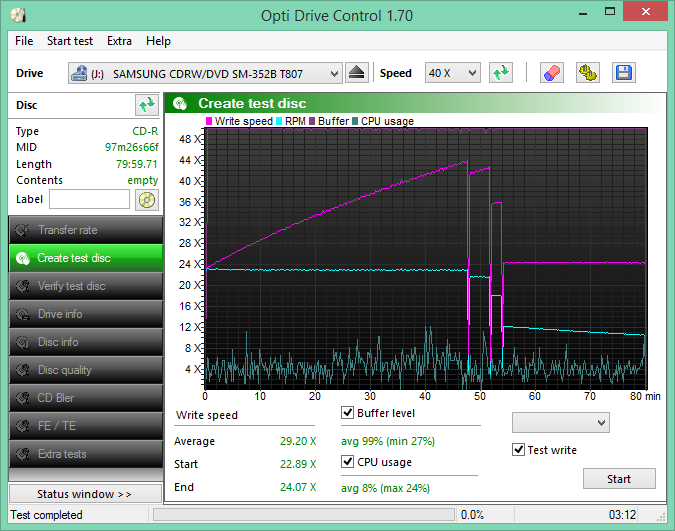Open the Extra menu
The image size is (675, 531).
(119, 41)
